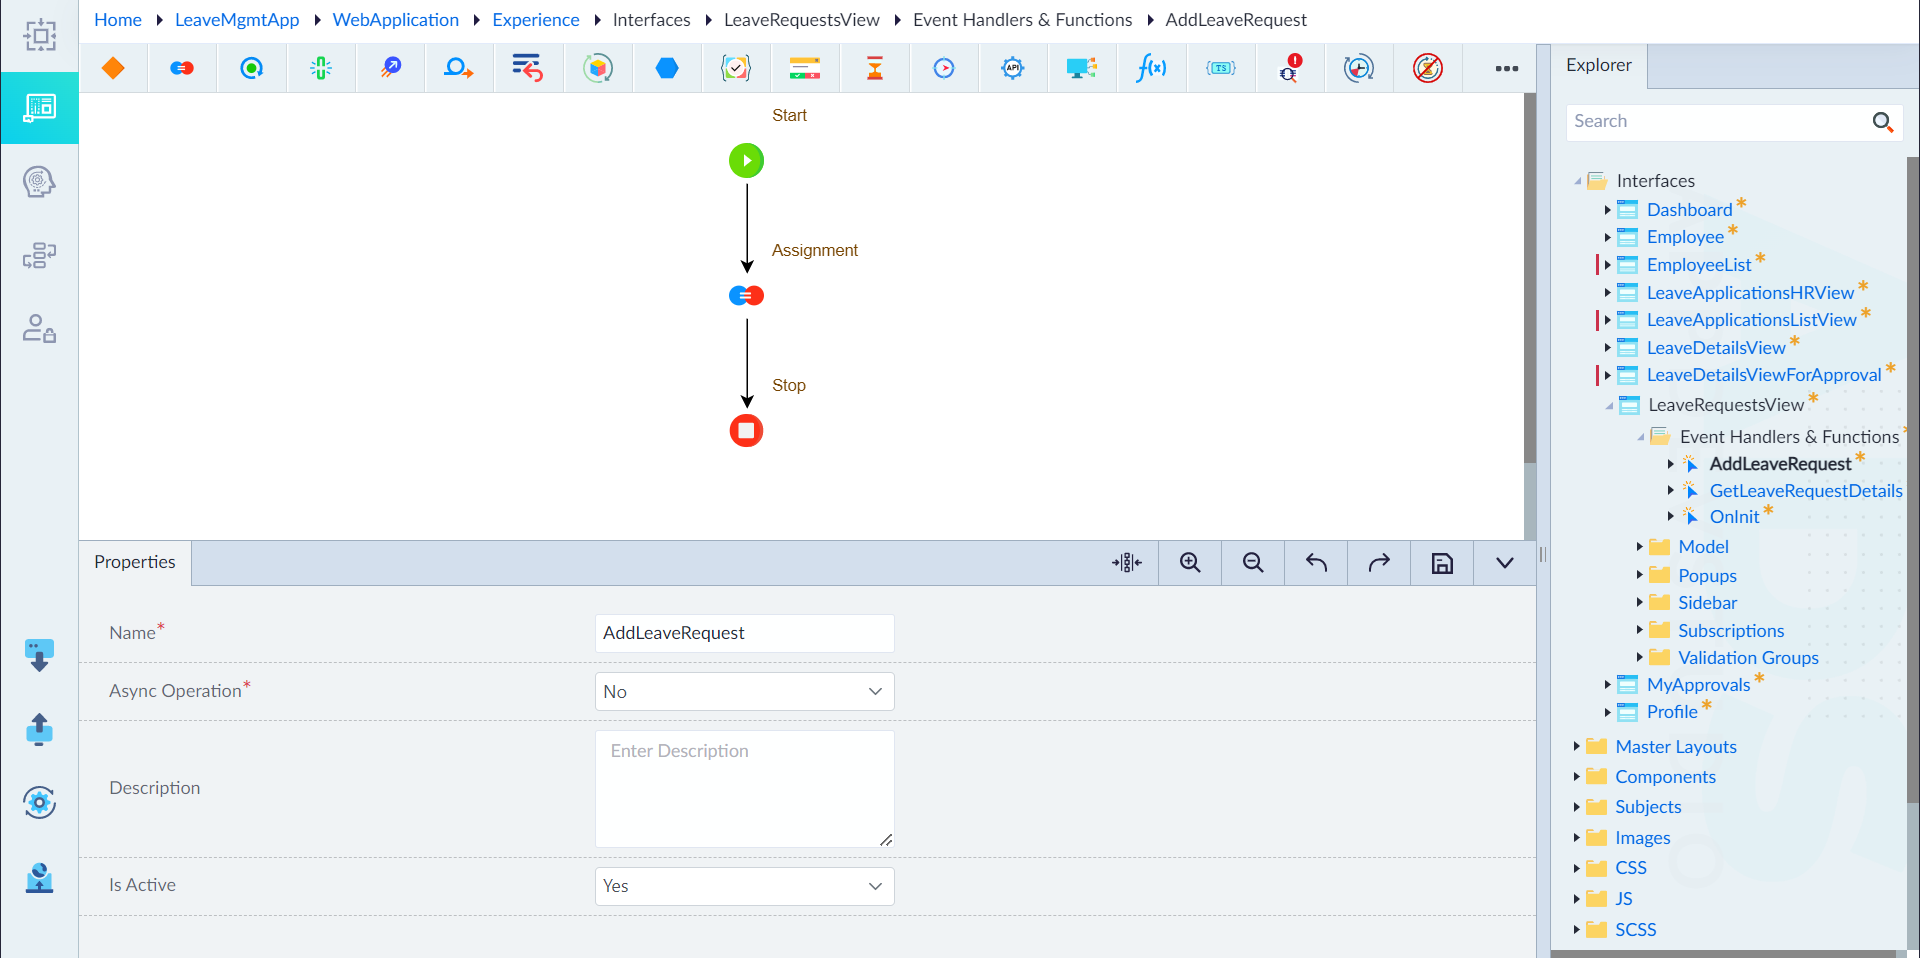Select the red Stop node

(x=746, y=430)
